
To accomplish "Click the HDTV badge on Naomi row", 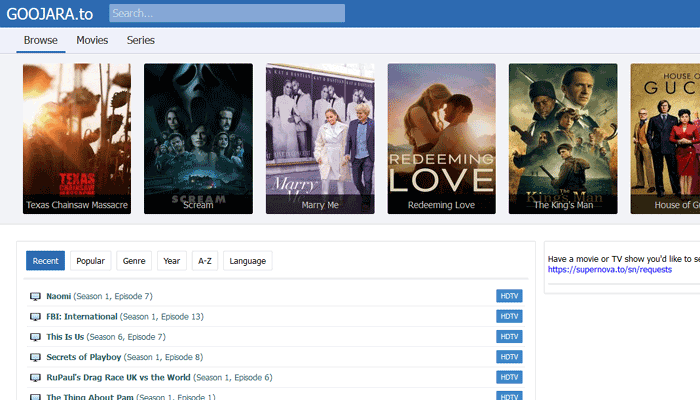I will 509,296.
